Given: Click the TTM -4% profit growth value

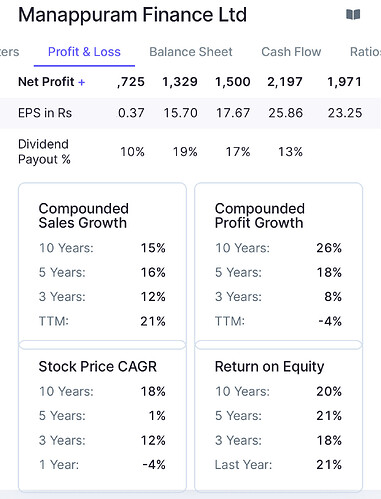Looking at the screenshot, I should point(330,321).
